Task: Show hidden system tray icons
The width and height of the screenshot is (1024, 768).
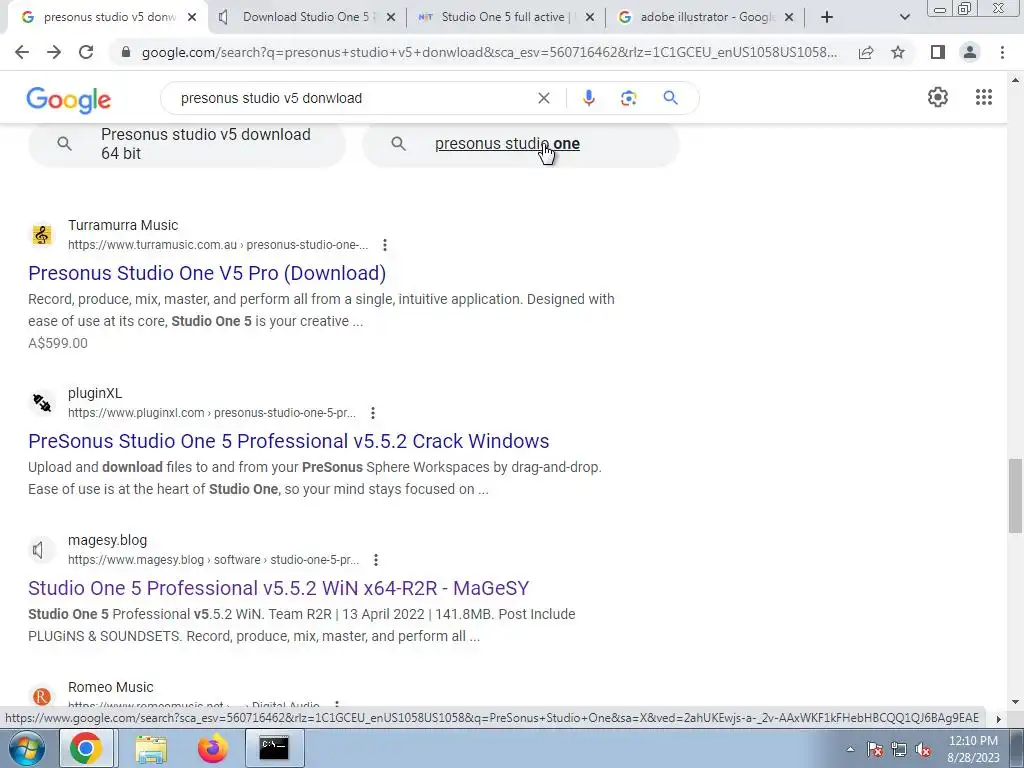Action: pyautogui.click(x=850, y=750)
